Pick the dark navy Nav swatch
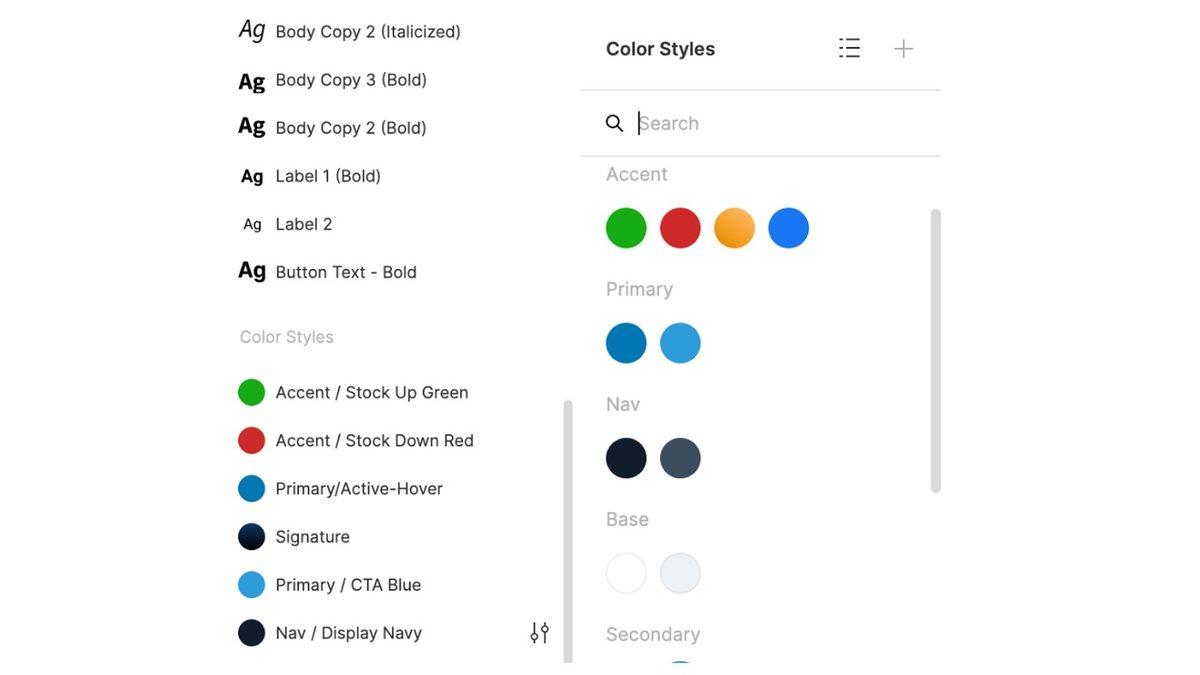Viewport: 1200px width, 675px height. (626, 458)
